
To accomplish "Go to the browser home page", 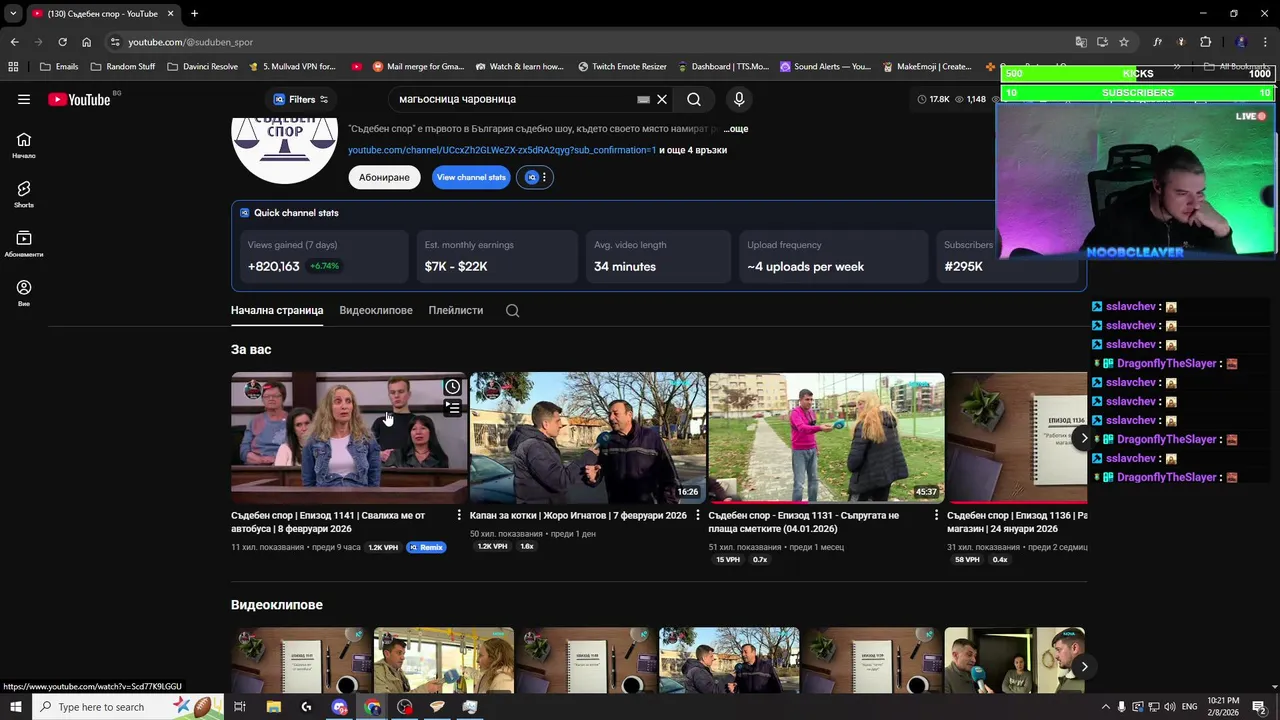I will click(86, 42).
